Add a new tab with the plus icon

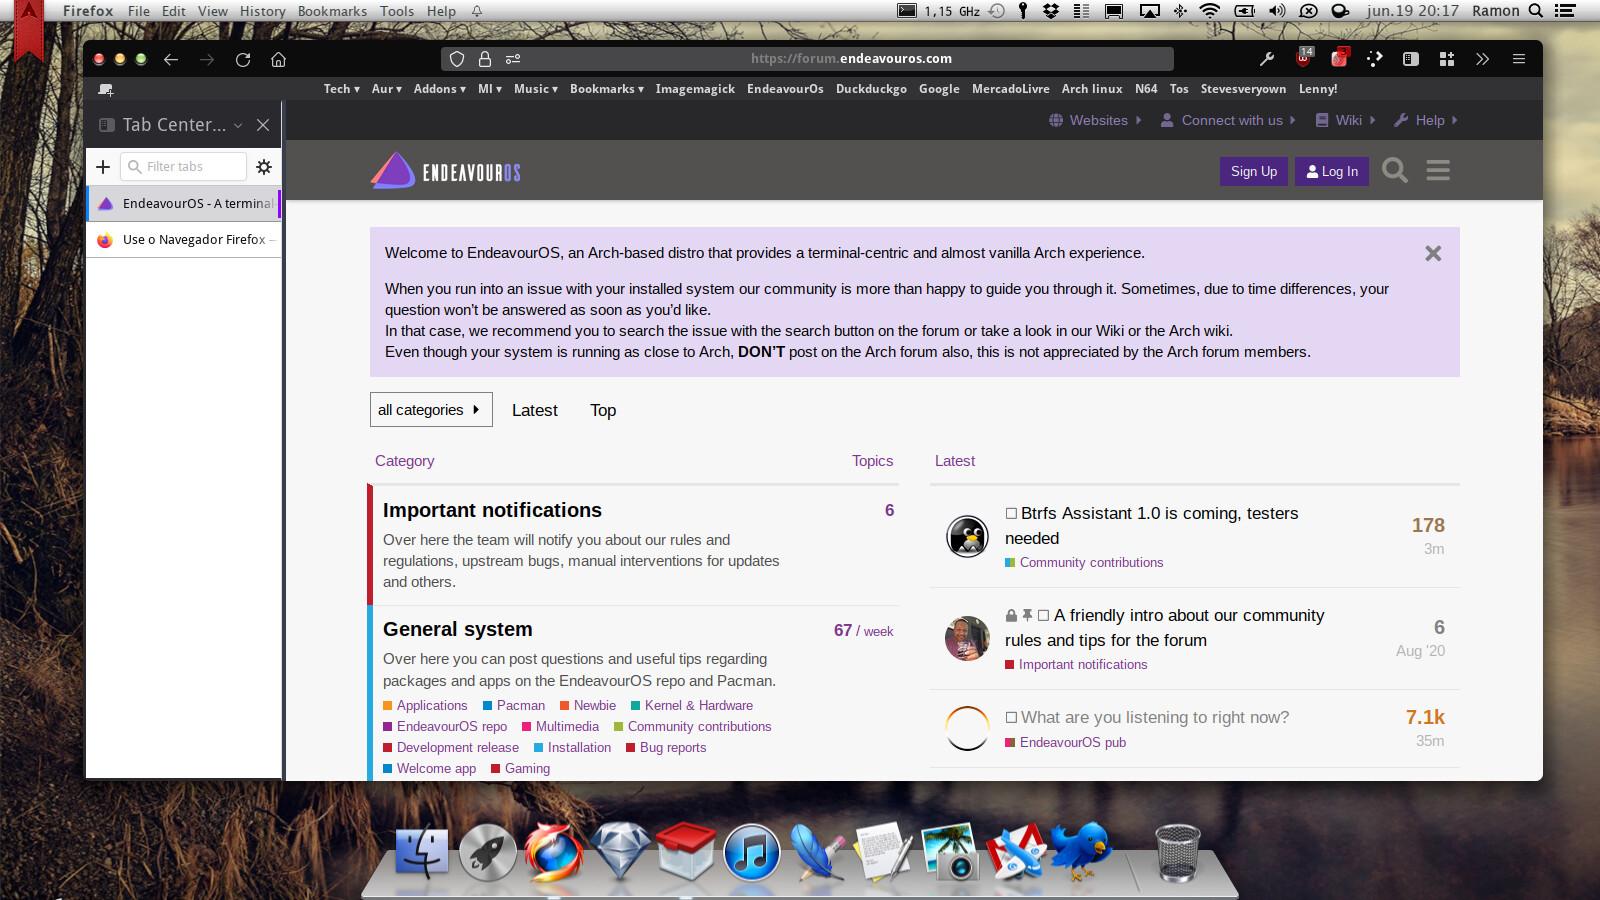[x=103, y=167]
